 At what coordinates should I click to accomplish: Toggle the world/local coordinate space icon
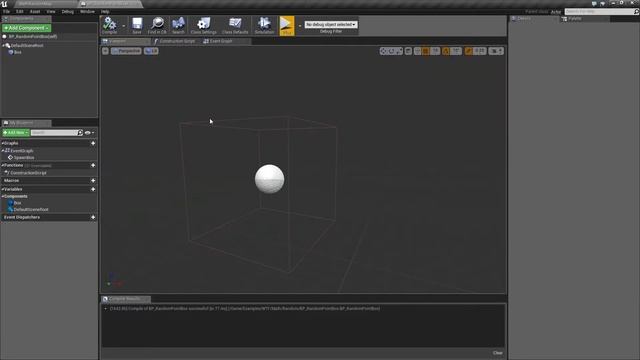click(x=408, y=51)
